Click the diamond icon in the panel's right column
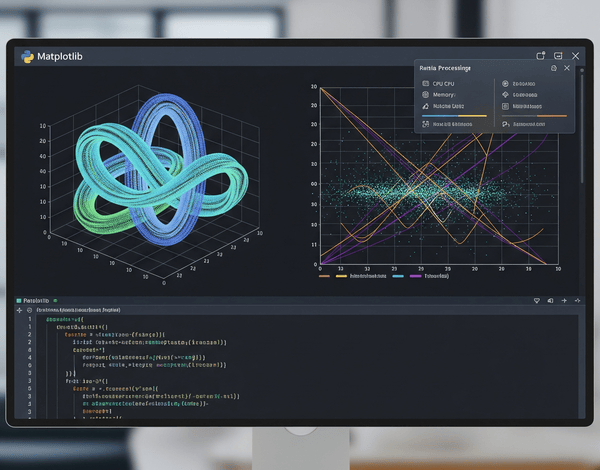 coord(504,95)
